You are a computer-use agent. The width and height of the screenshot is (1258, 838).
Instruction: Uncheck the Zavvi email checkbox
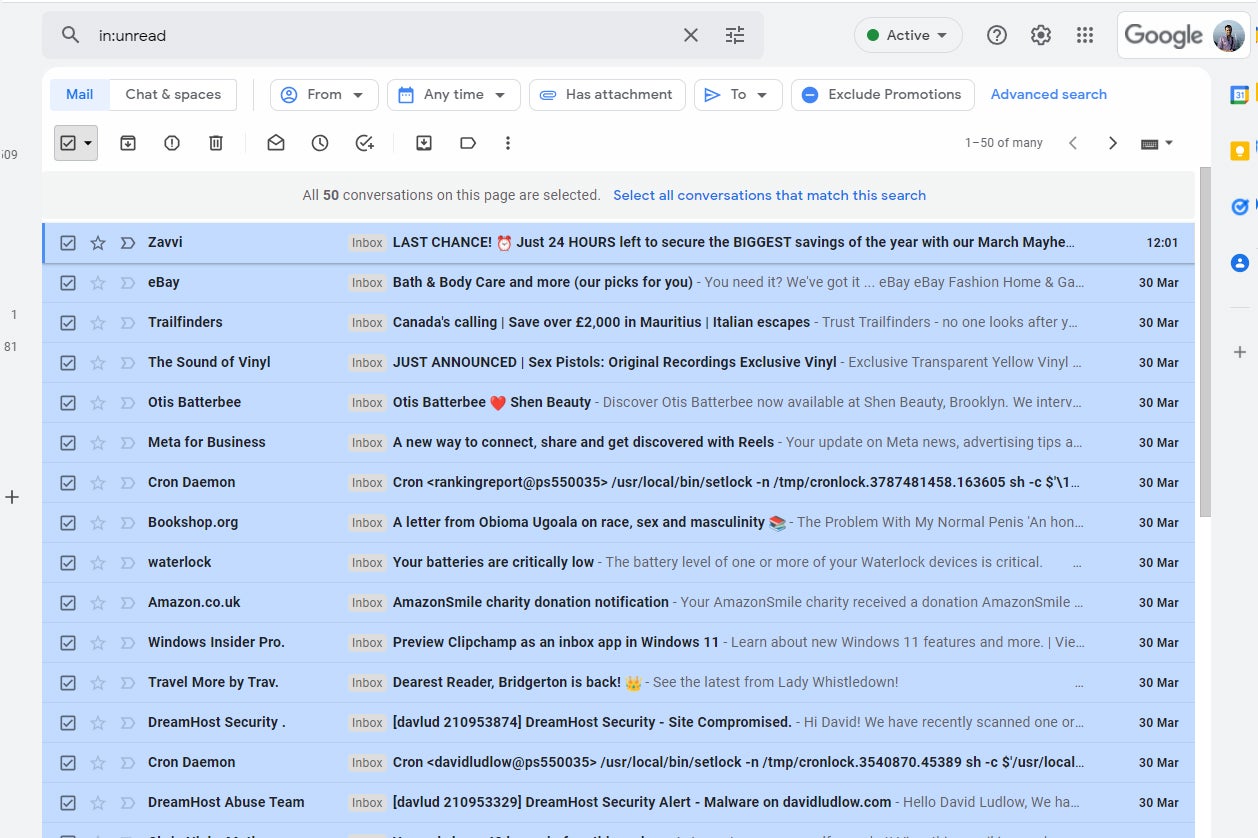click(x=68, y=243)
